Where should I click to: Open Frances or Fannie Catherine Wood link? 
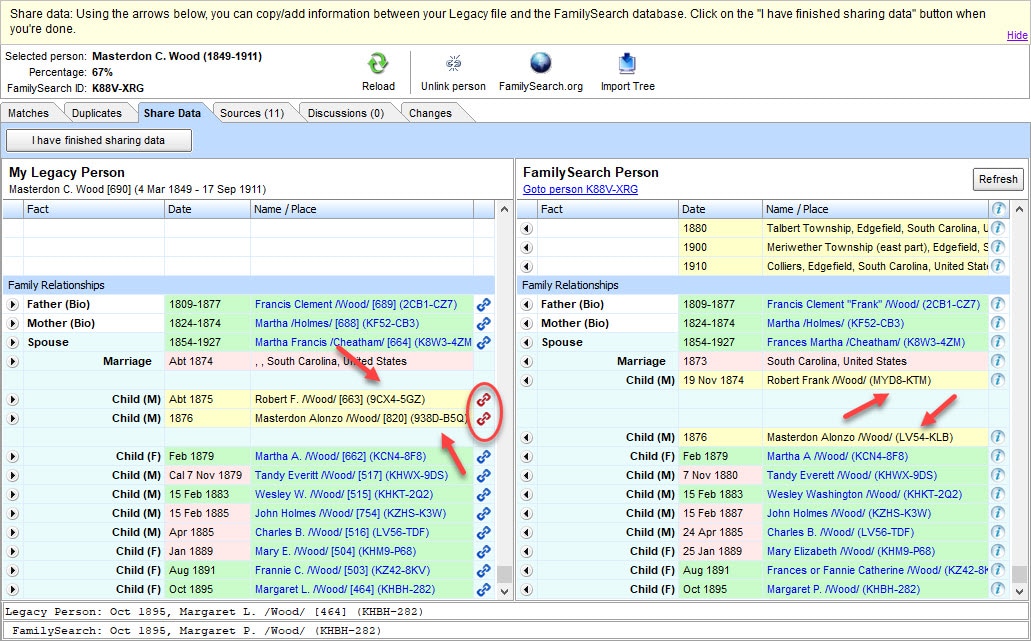[877, 571]
